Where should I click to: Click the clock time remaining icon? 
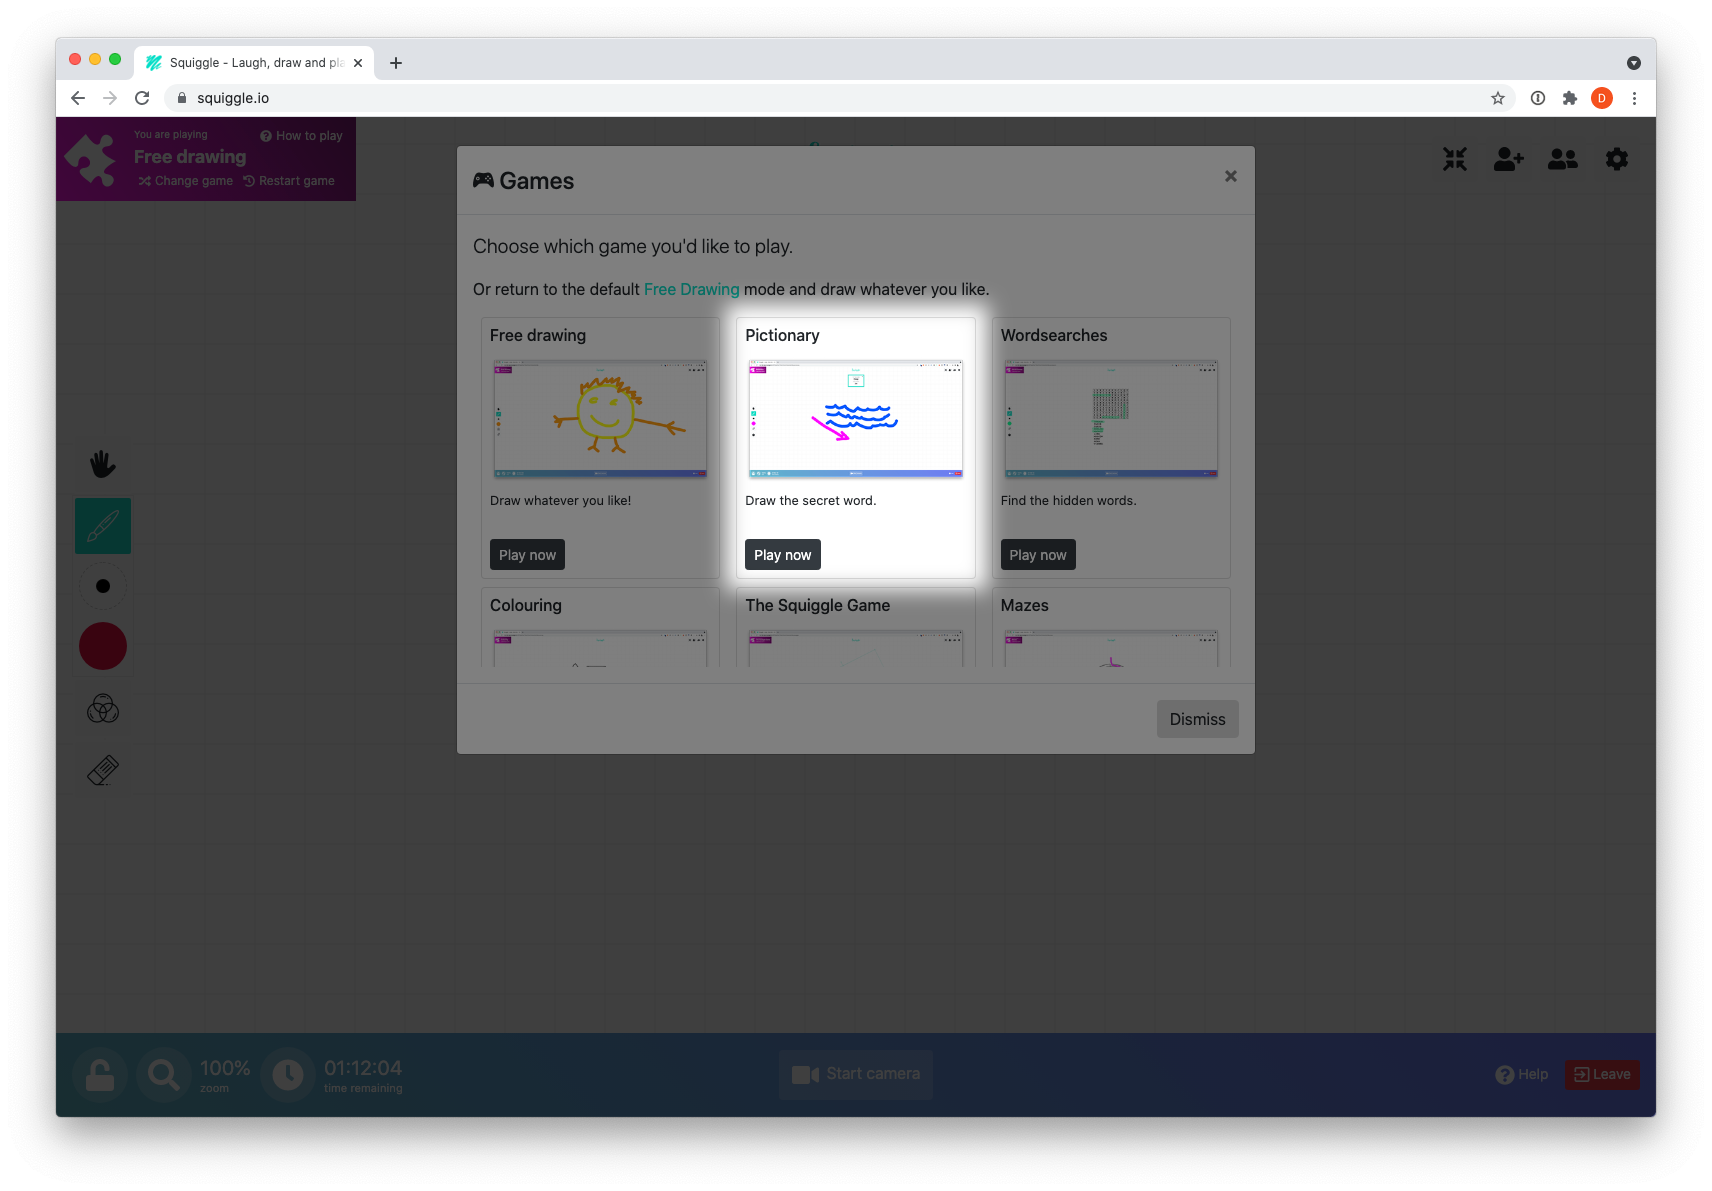click(x=288, y=1075)
